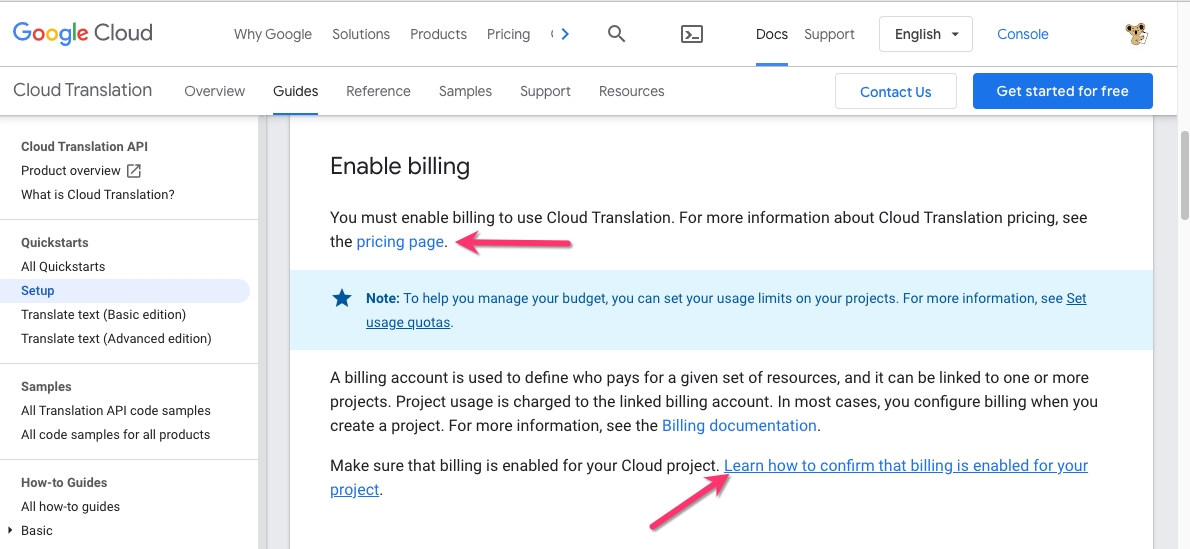Click the Get started for free button
1190x549 pixels.
click(x=1062, y=91)
